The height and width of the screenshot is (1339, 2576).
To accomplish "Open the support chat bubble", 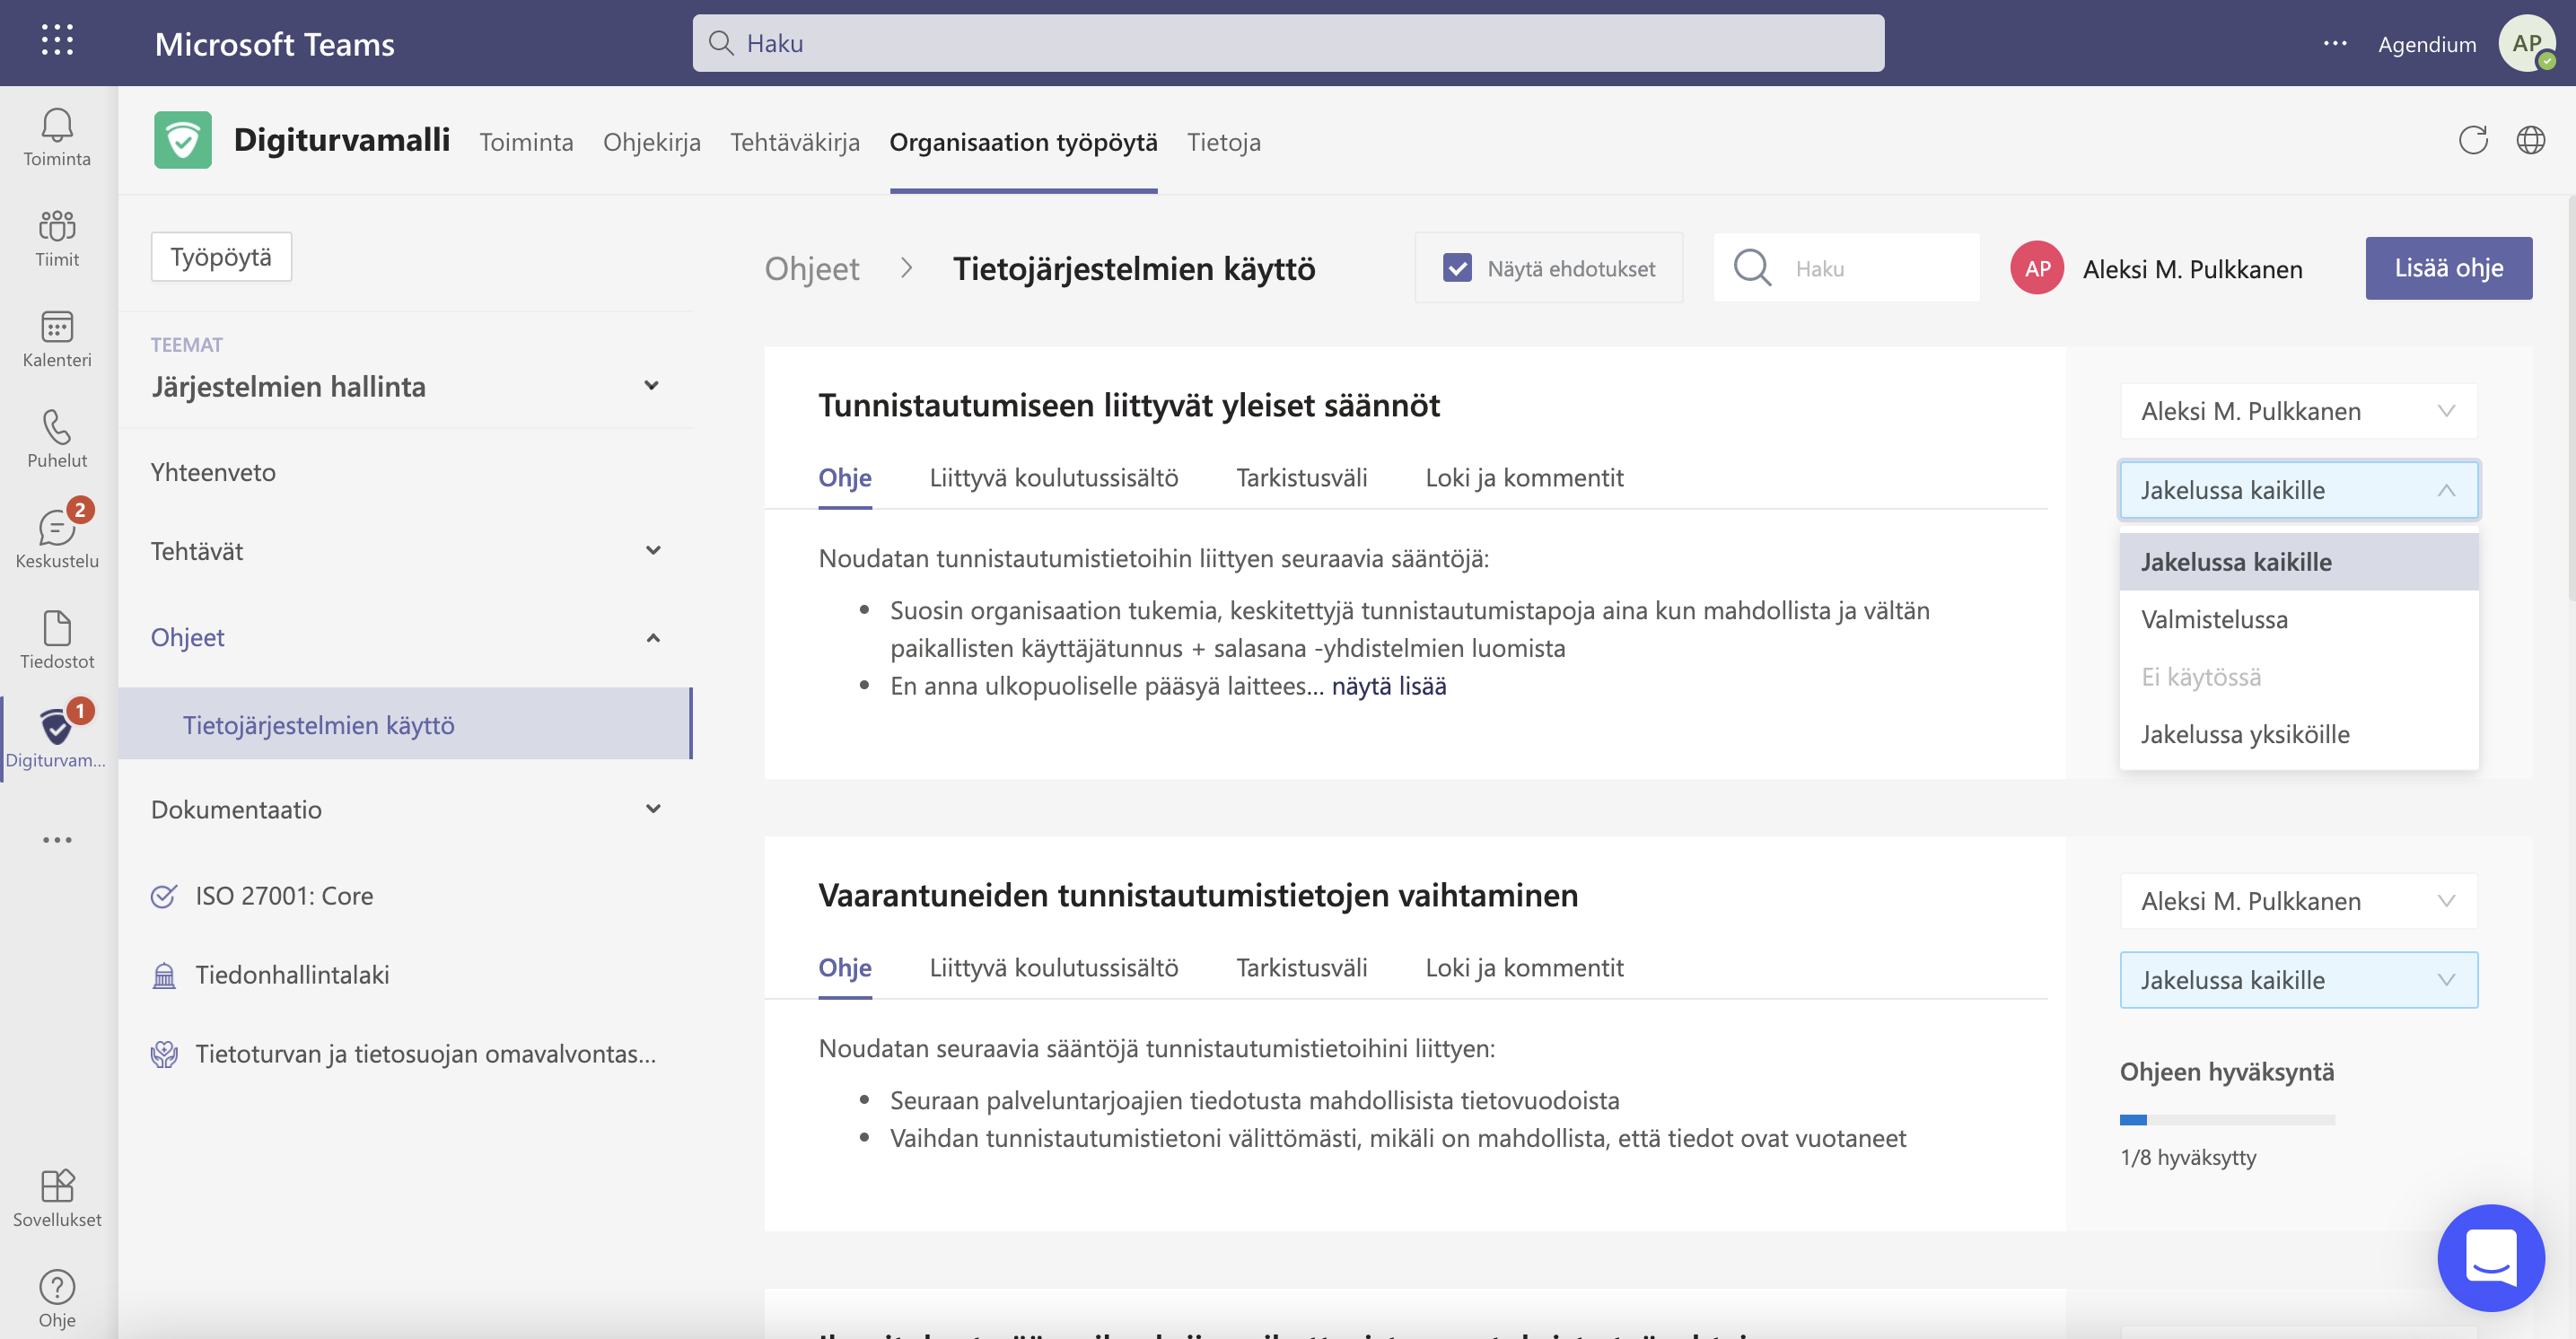I will [x=2490, y=1256].
